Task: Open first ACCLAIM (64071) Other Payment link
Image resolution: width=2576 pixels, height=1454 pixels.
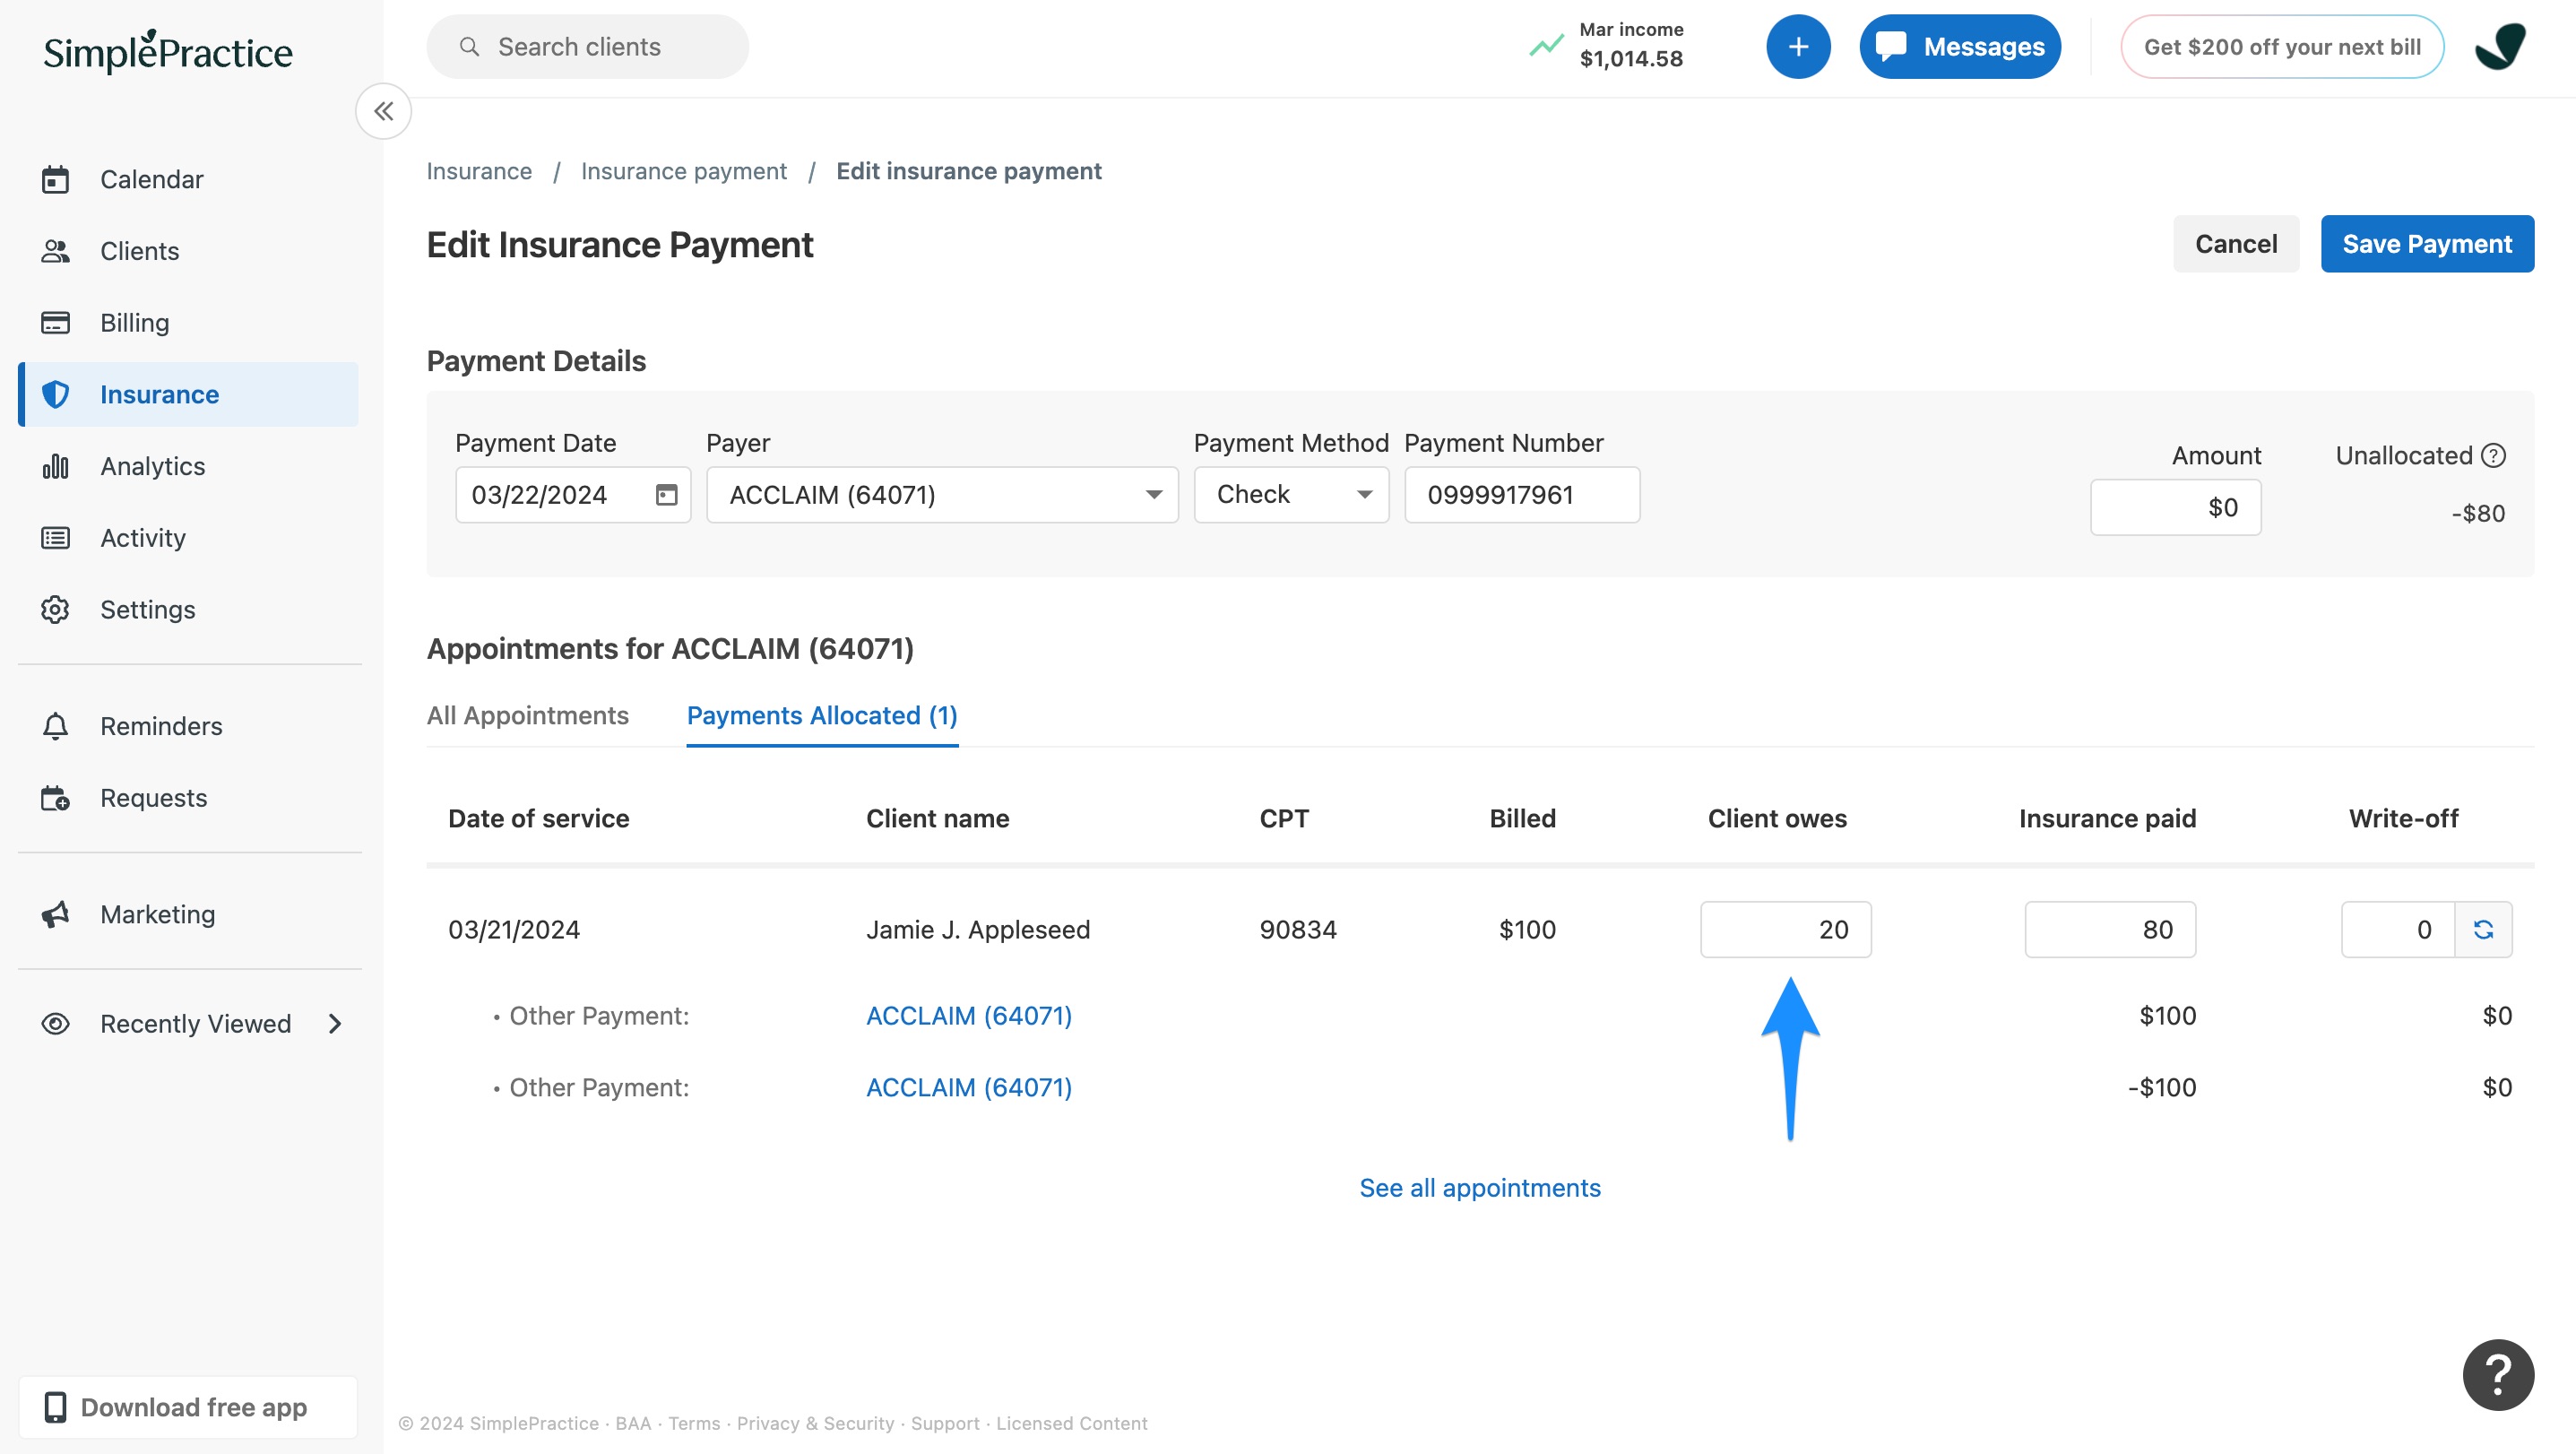Action: [969, 1016]
